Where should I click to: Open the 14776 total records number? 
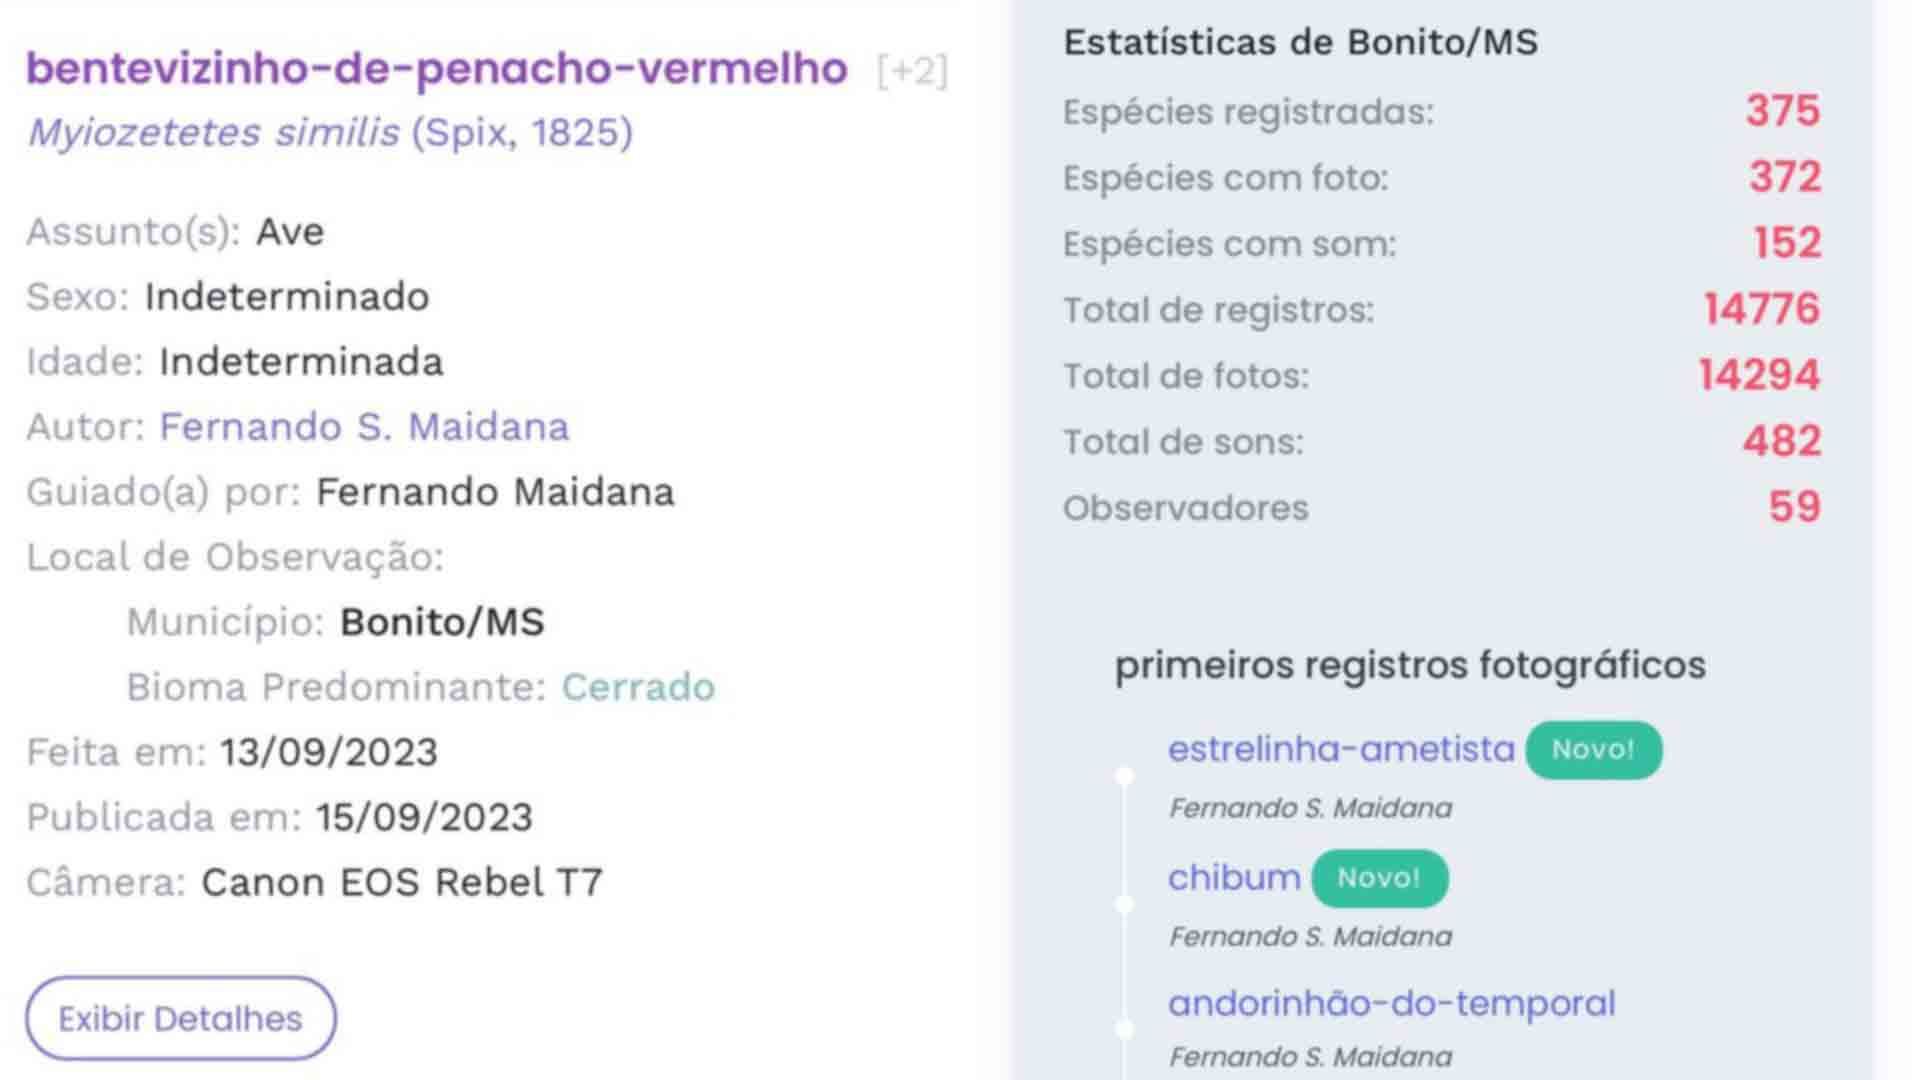point(1761,309)
